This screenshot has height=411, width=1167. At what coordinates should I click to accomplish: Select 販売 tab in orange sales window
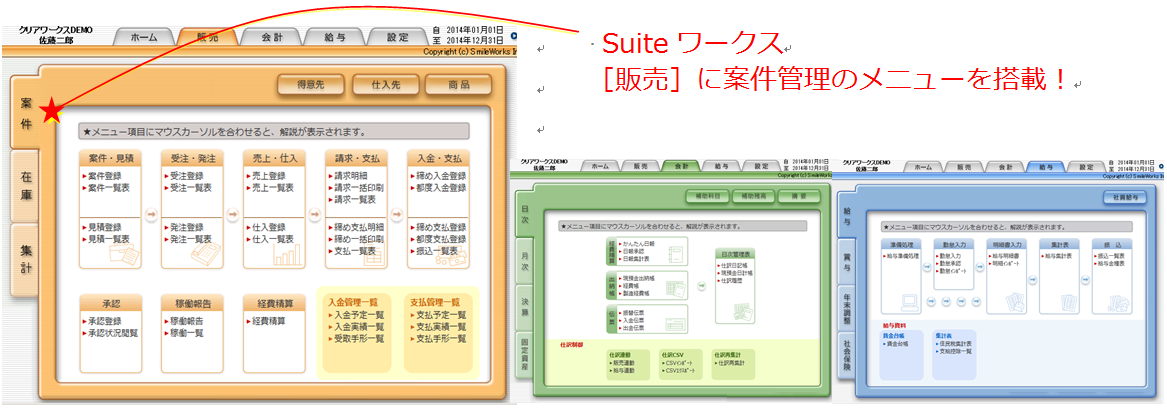[208, 36]
